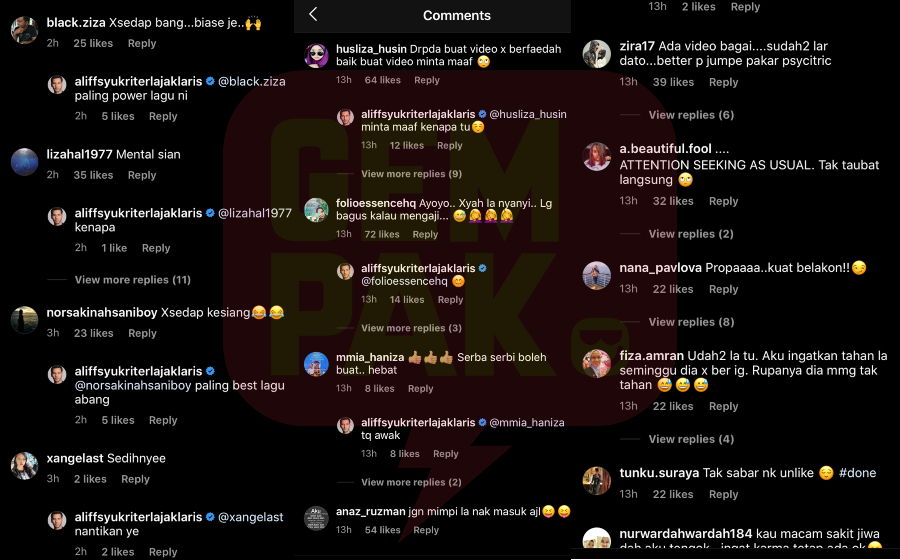Open husliza_husin's purple avatar
This screenshot has height=560, width=900.
coord(316,56)
